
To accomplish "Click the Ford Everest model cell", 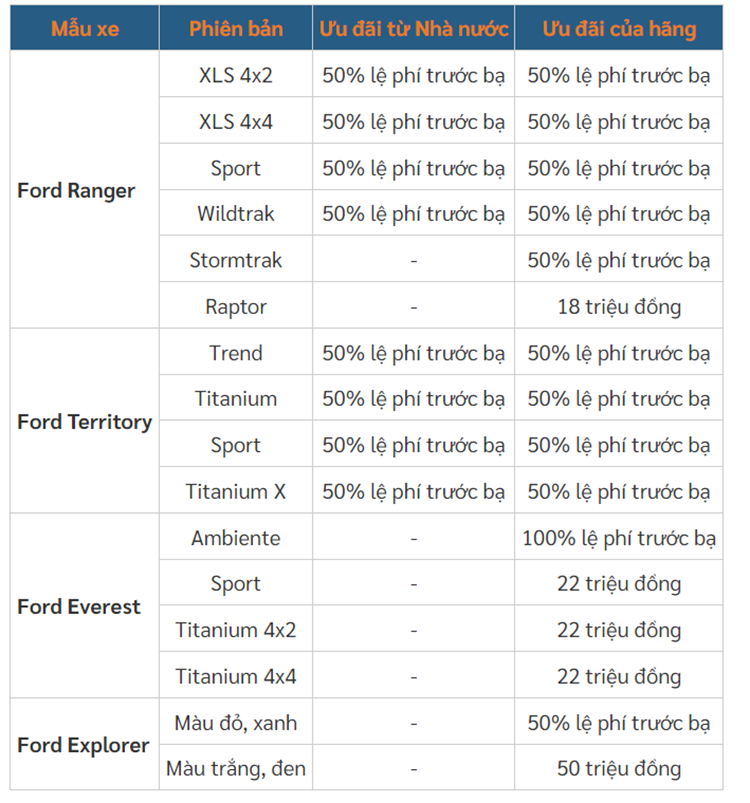I will pyautogui.click(x=79, y=607).
